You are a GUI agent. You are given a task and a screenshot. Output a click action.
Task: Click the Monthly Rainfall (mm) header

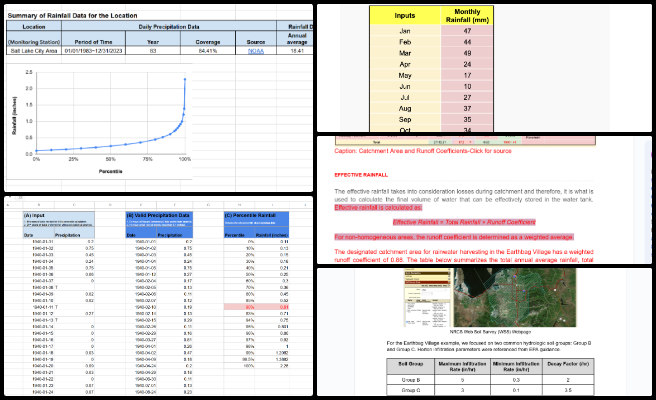pos(467,15)
